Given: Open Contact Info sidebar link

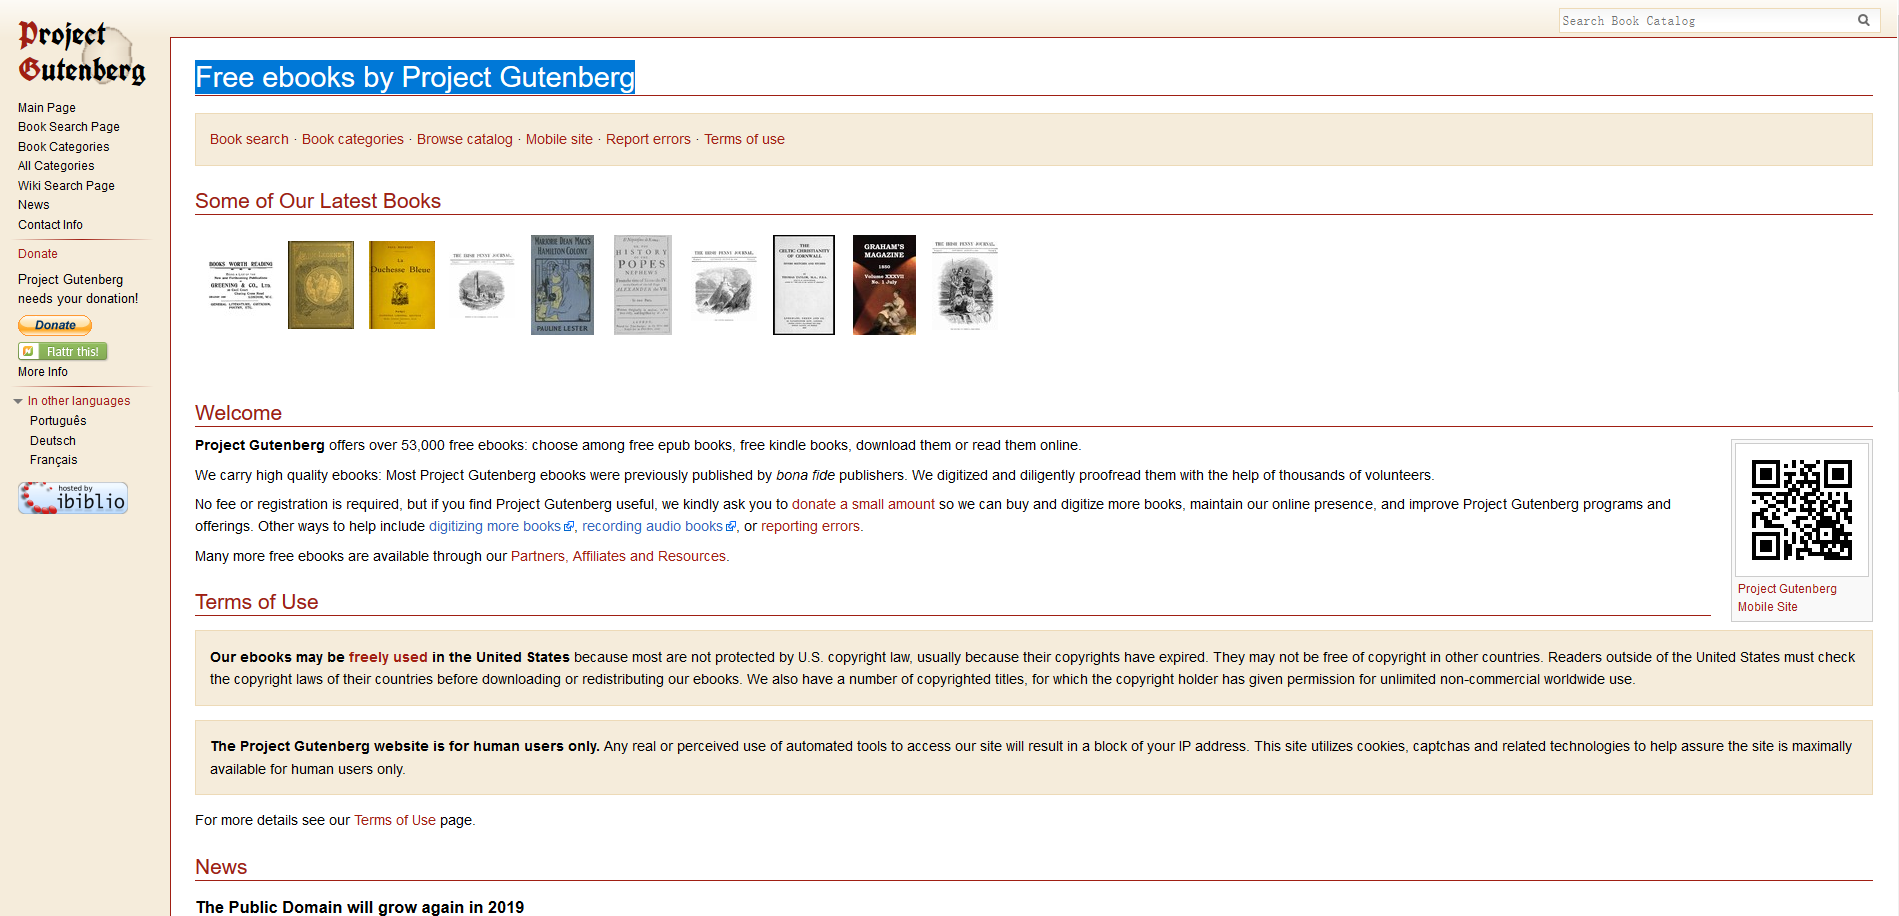Looking at the screenshot, I should point(50,225).
